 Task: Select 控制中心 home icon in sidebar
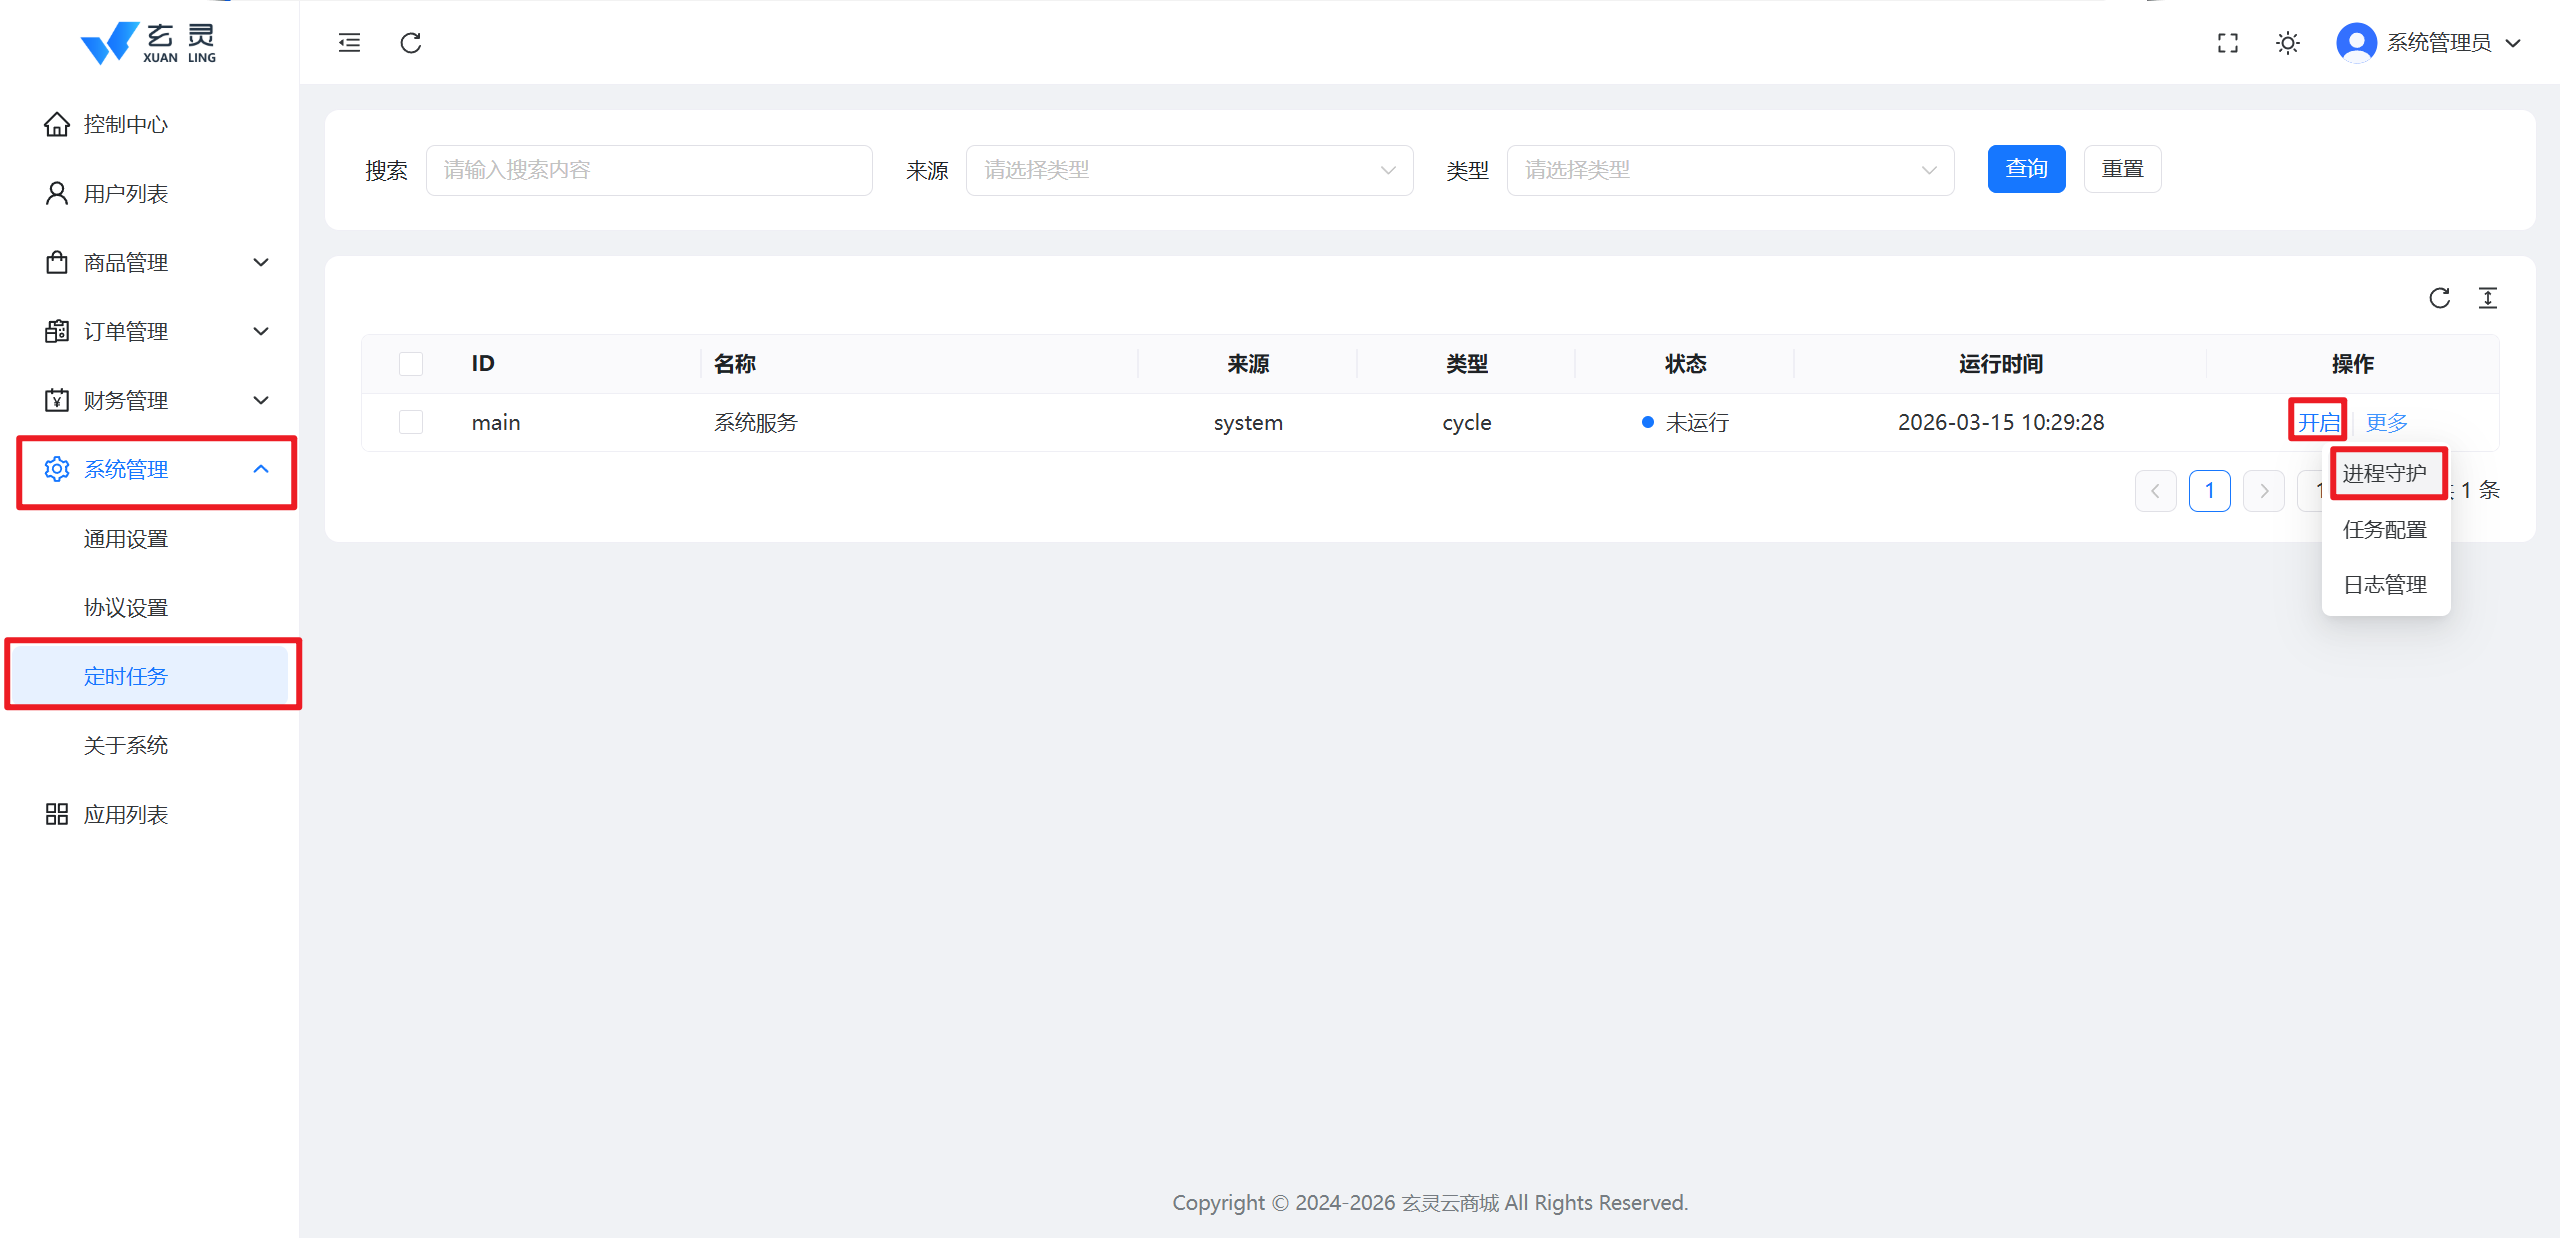pos(57,123)
